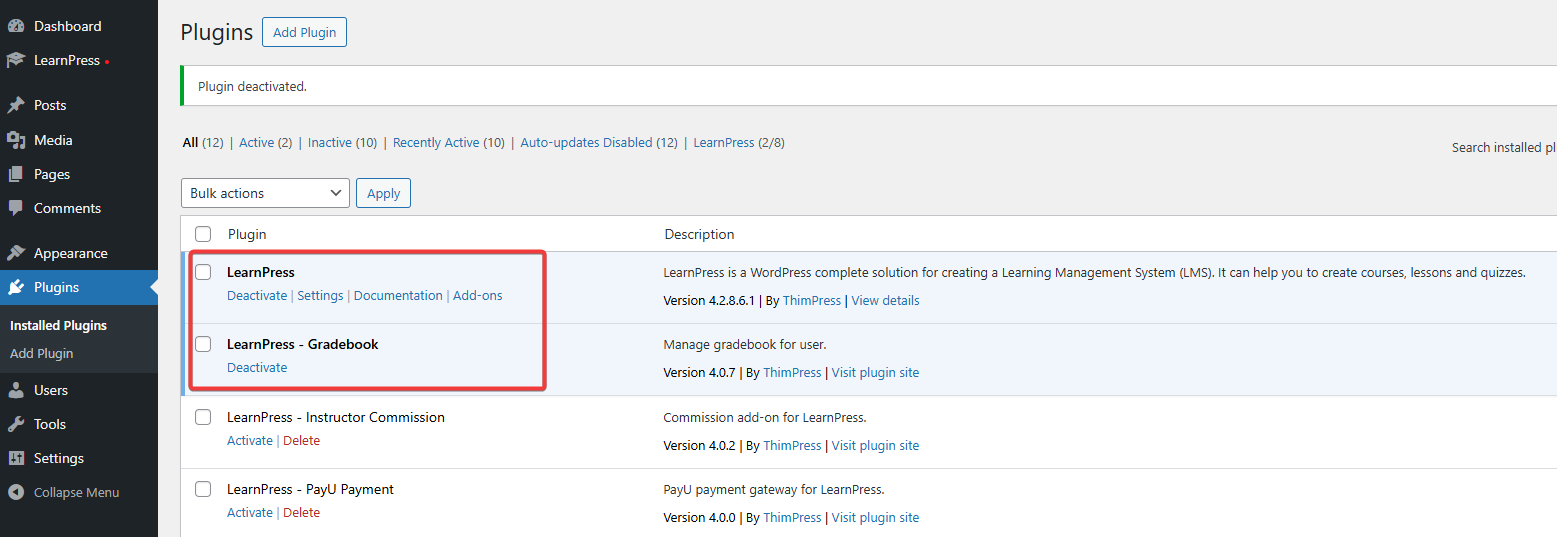Check the LearnPress - PayU Payment checkbox
This screenshot has height=537, width=1557.
203,489
